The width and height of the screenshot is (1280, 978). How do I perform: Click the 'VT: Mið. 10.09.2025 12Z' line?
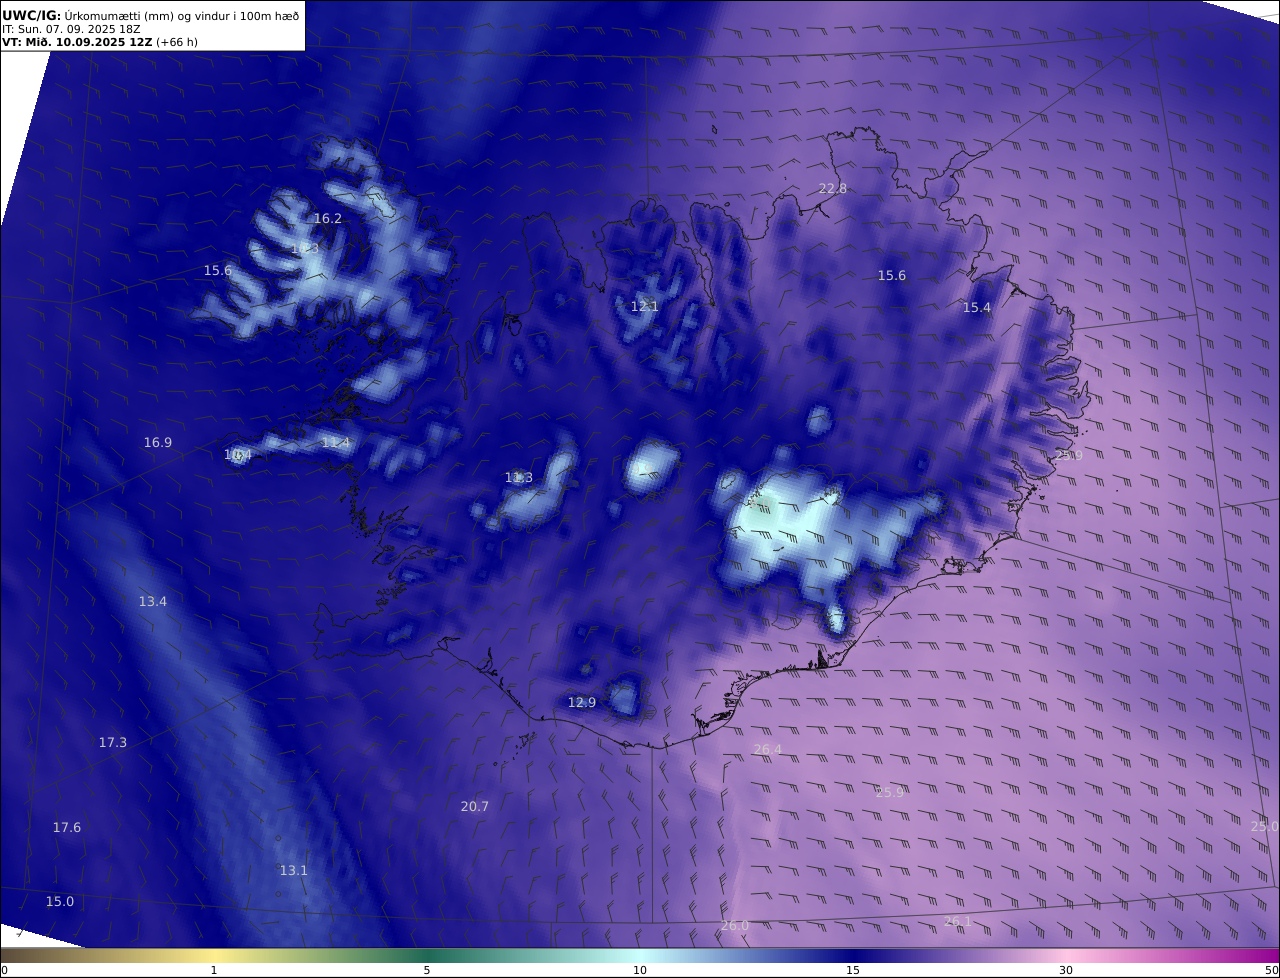[99, 42]
